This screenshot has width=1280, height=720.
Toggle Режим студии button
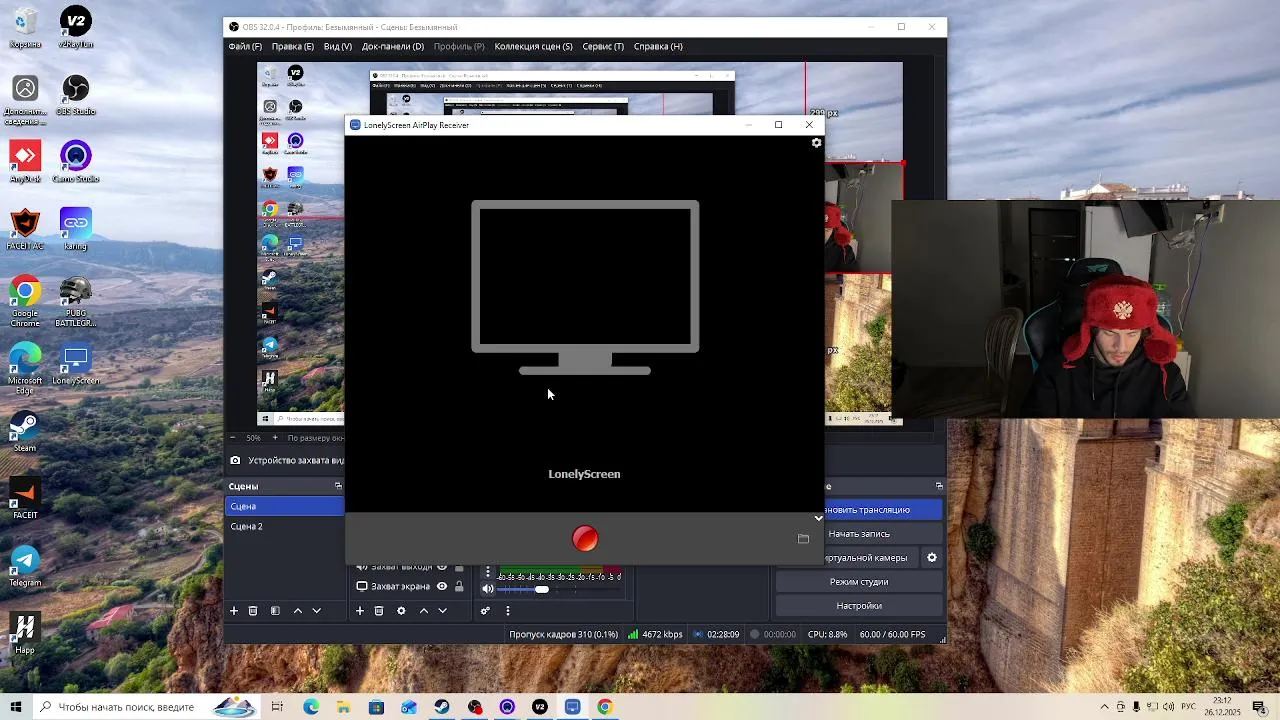tap(859, 582)
